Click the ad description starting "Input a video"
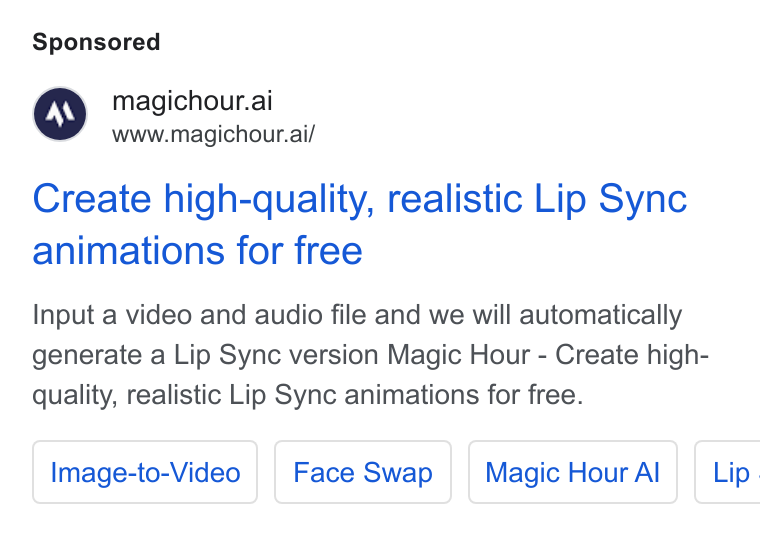 (371, 355)
